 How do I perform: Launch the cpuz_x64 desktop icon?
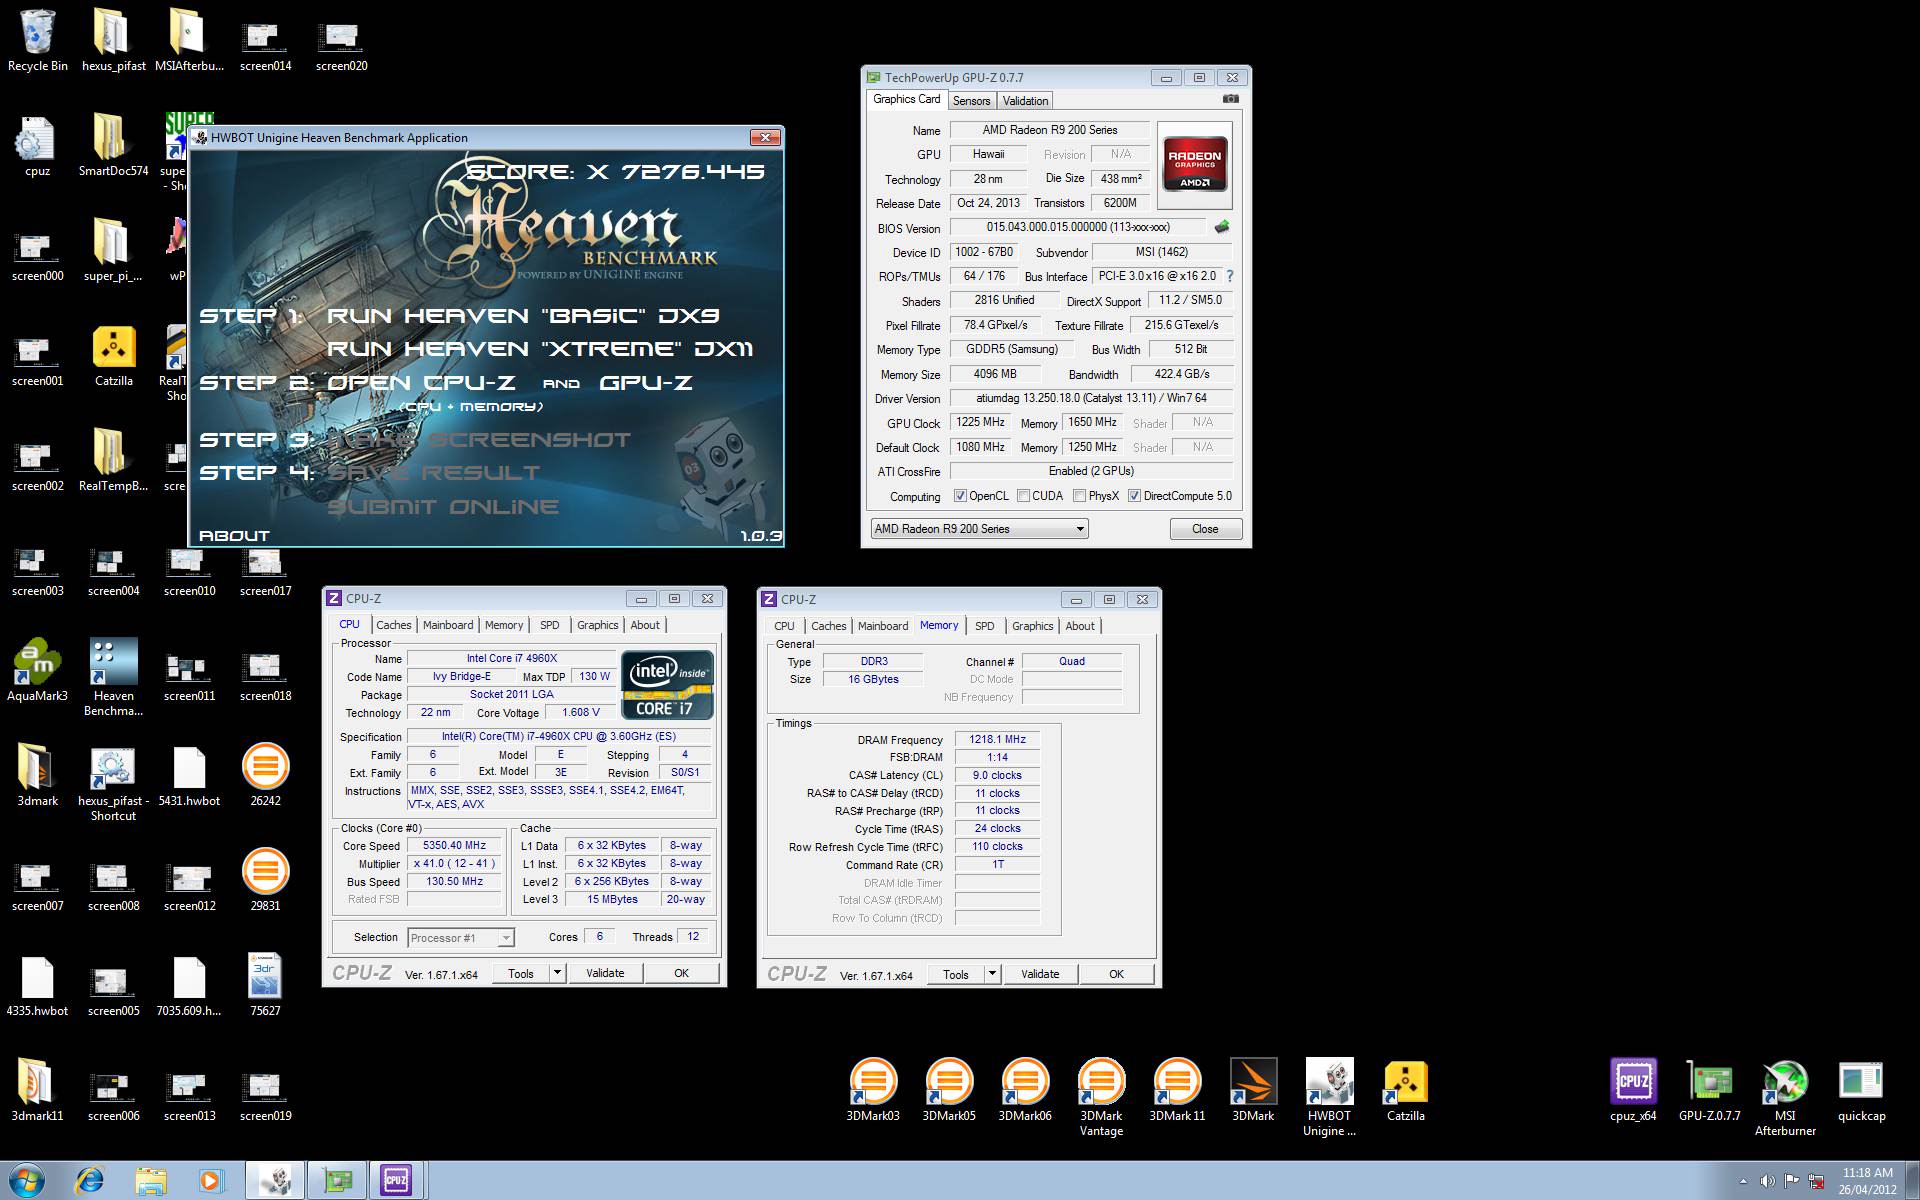(1633, 1090)
